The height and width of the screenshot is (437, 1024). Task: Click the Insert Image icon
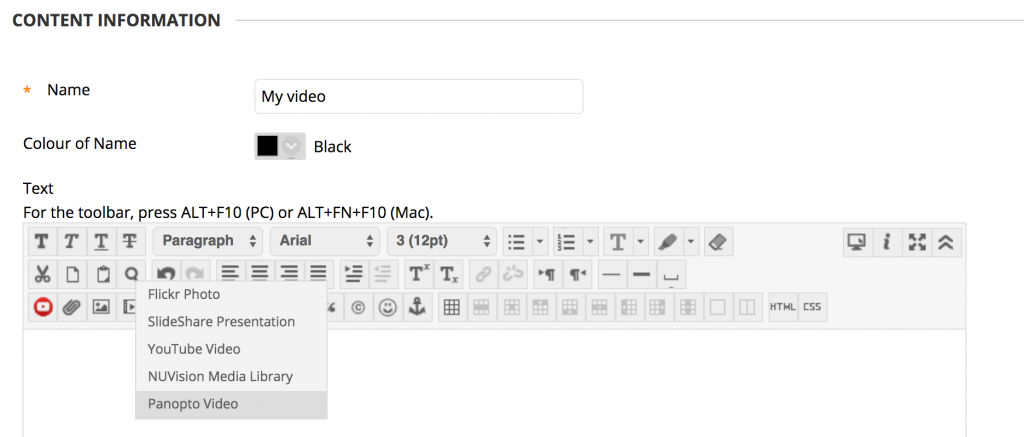coord(101,308)
